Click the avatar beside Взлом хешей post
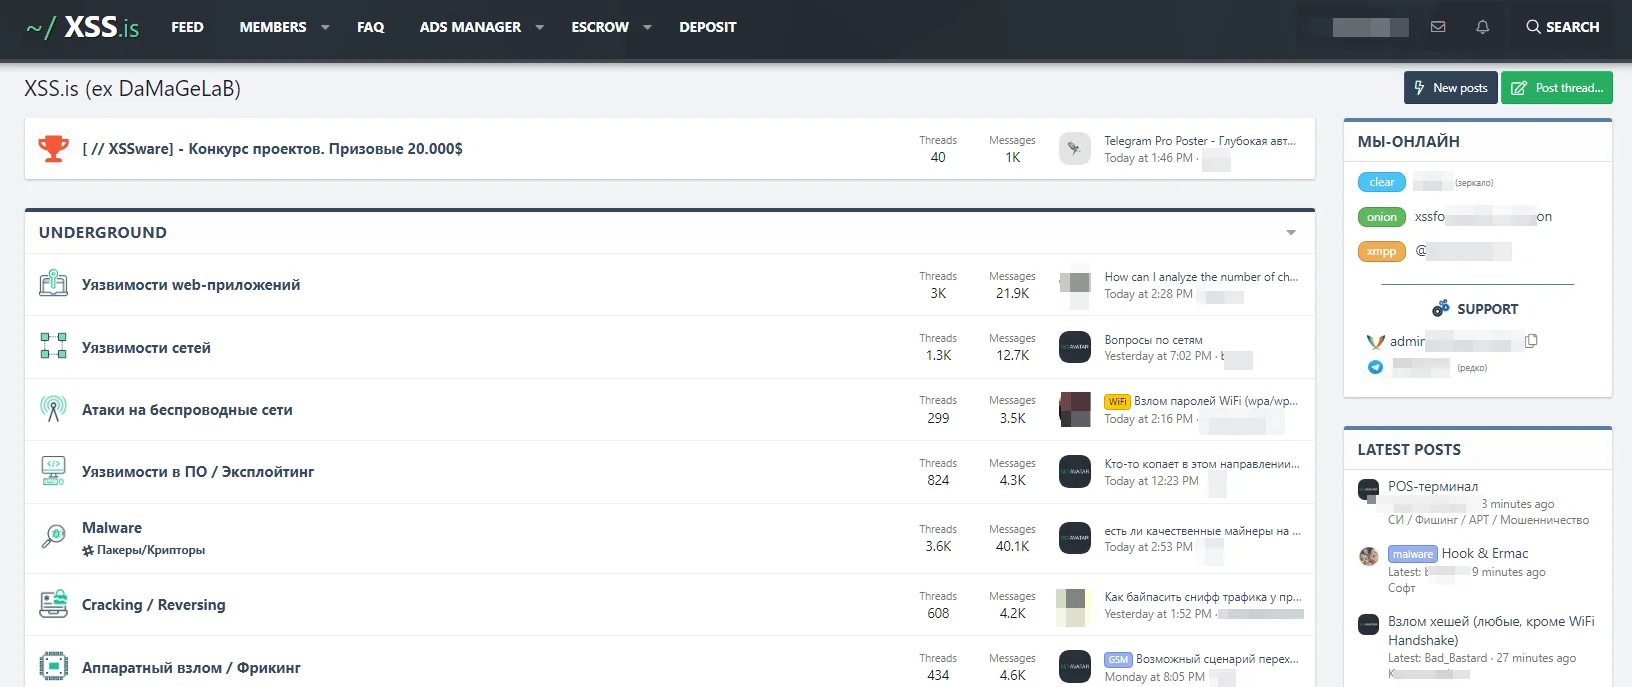 [1369, 625]
